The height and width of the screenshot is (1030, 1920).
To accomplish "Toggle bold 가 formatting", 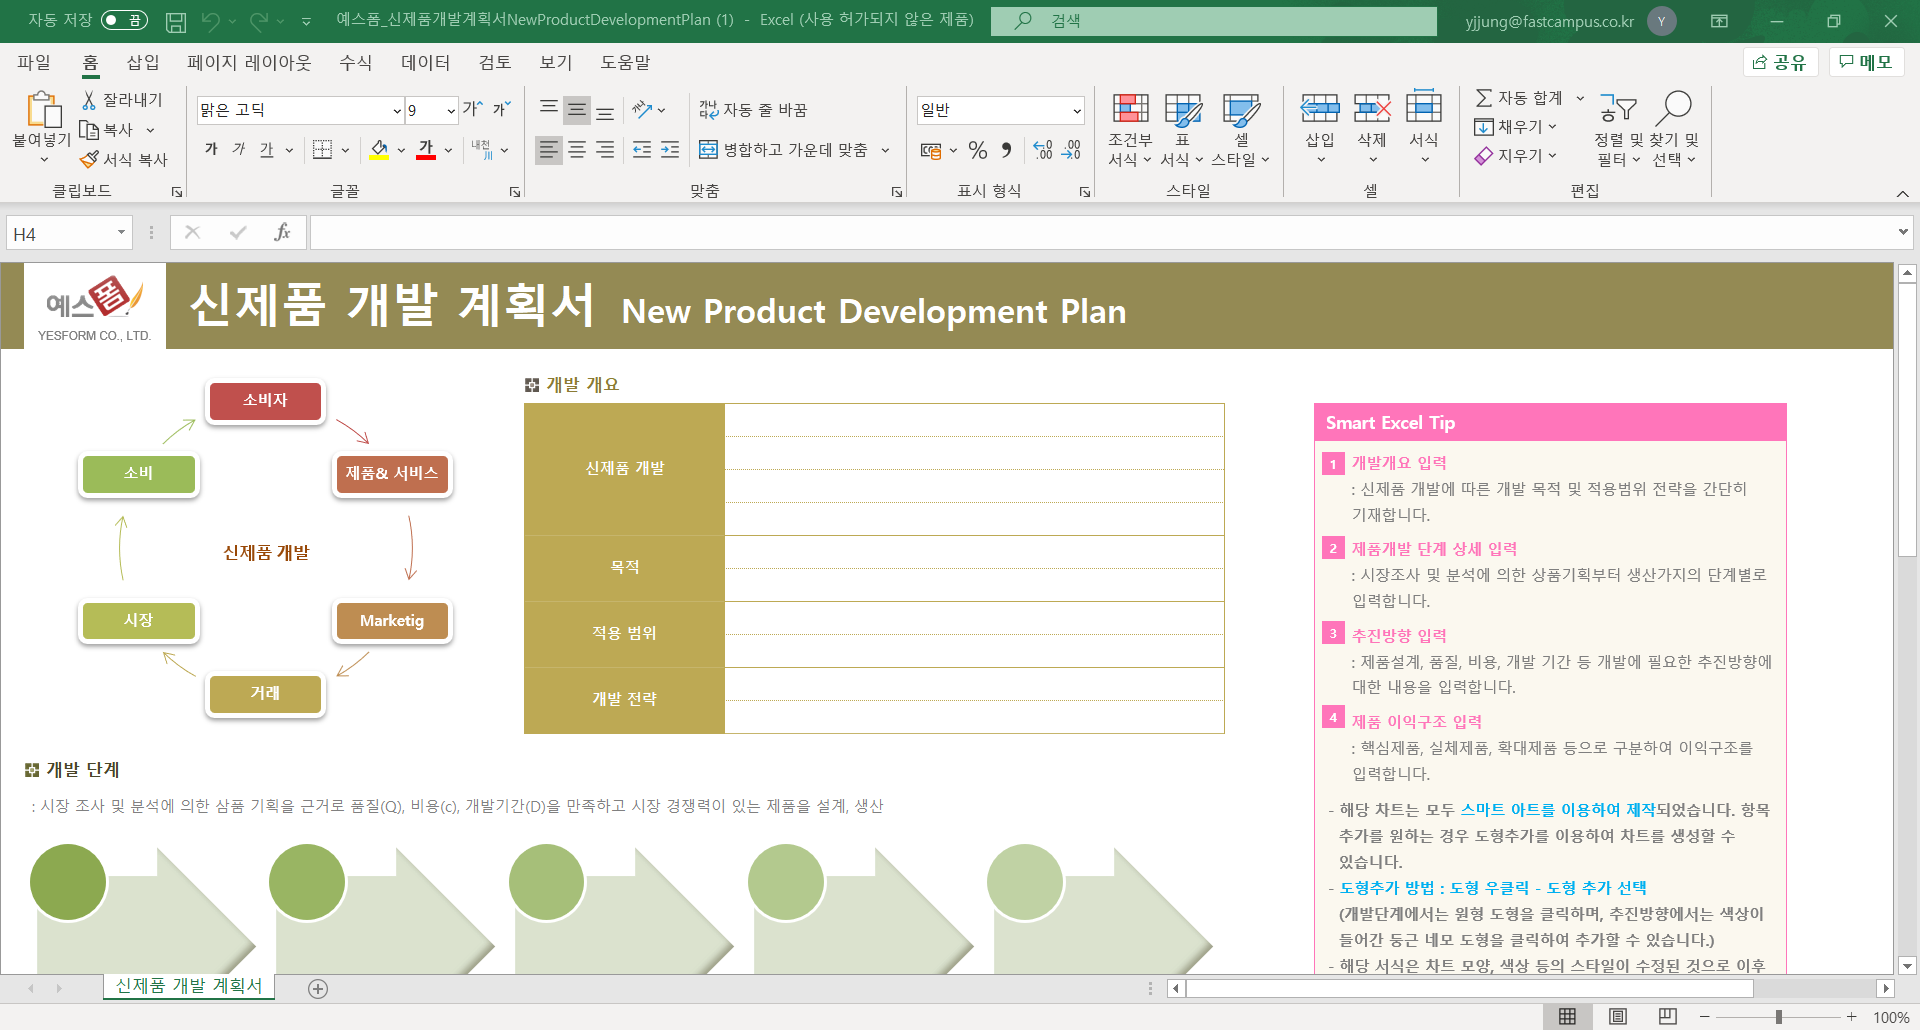I will coord(211,150).
